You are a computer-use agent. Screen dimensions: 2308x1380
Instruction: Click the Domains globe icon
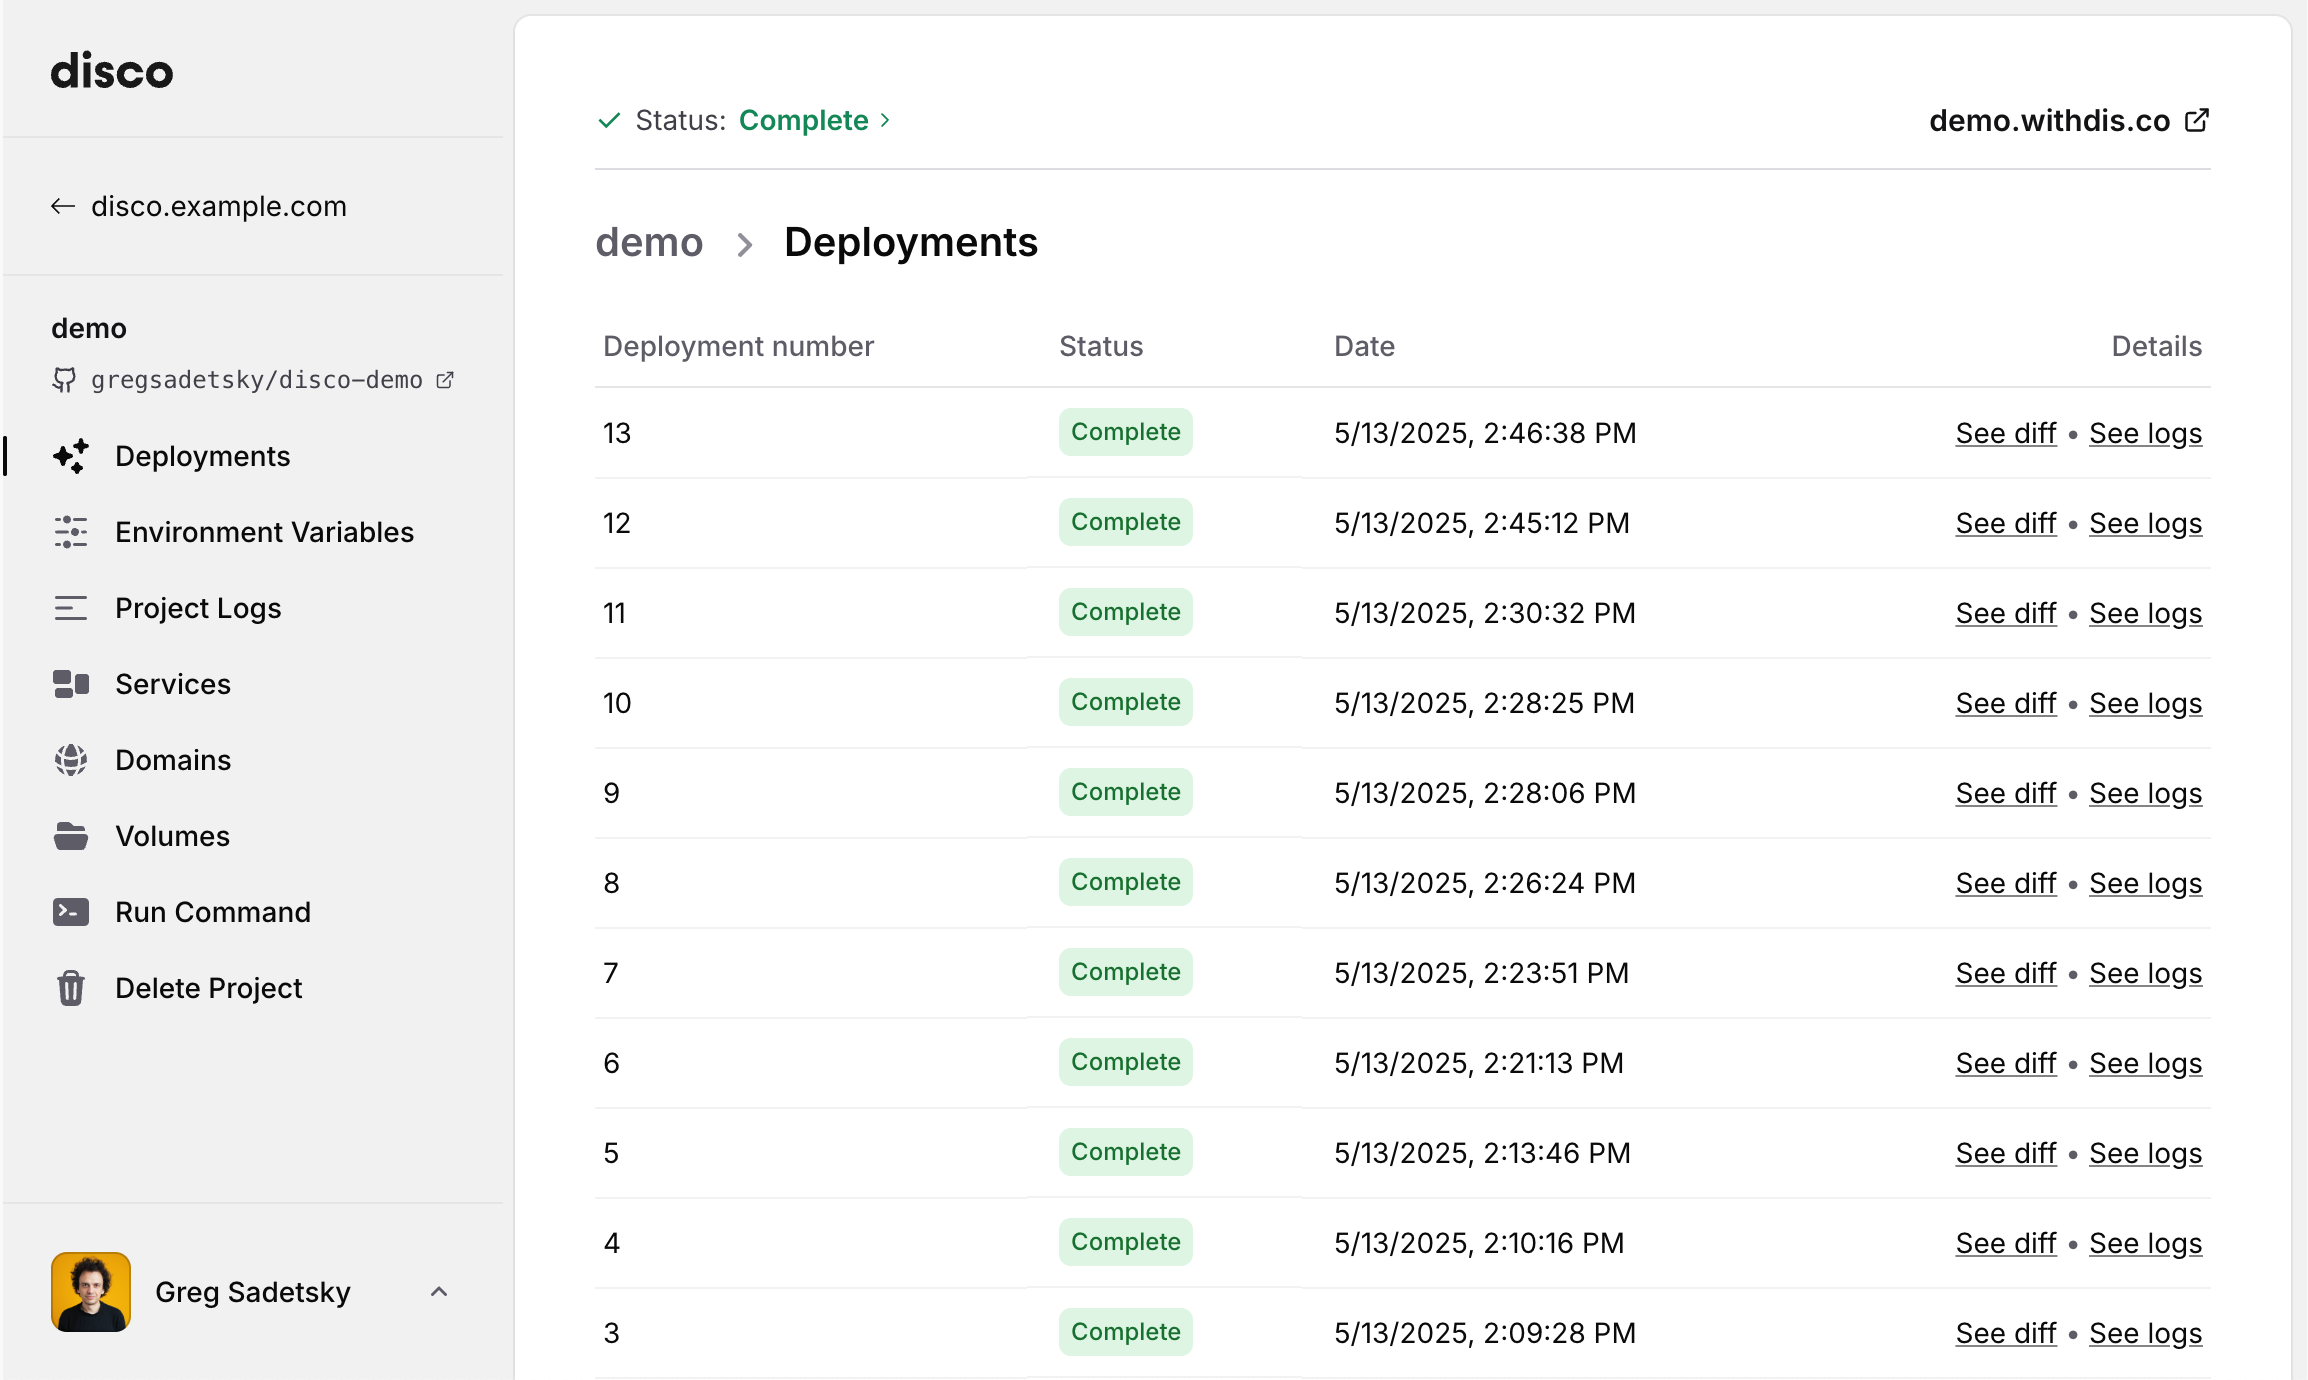coord(71,760)
